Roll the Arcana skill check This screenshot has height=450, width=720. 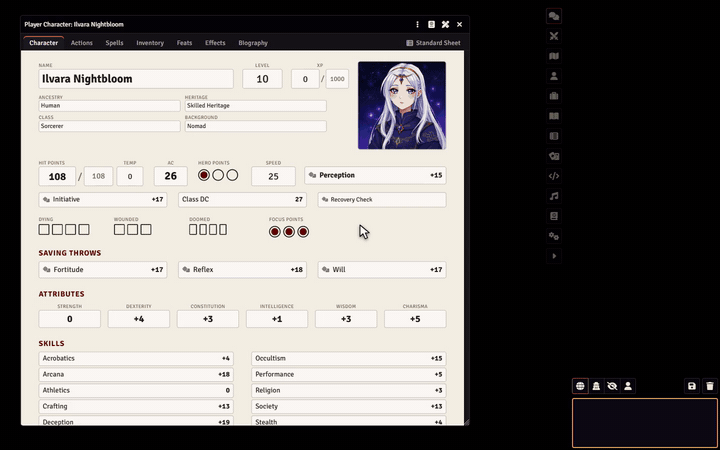pos(136,374)
